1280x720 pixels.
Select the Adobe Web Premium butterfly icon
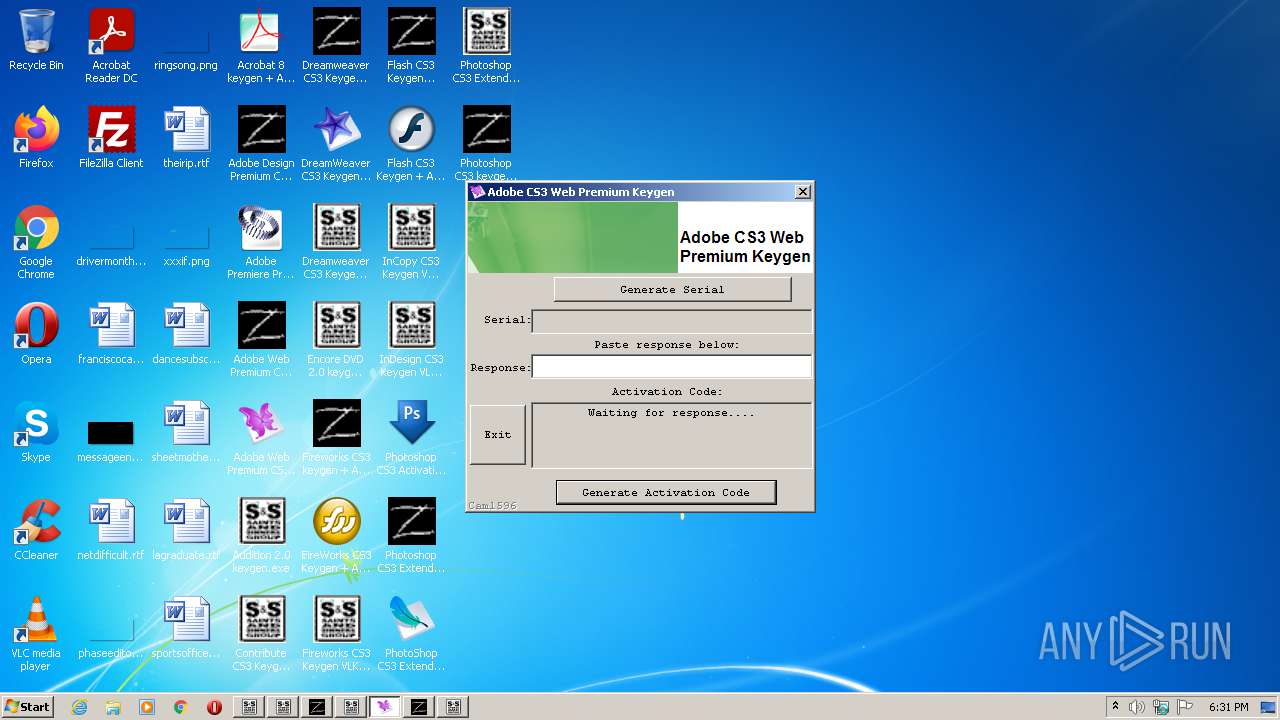point(261,439)
